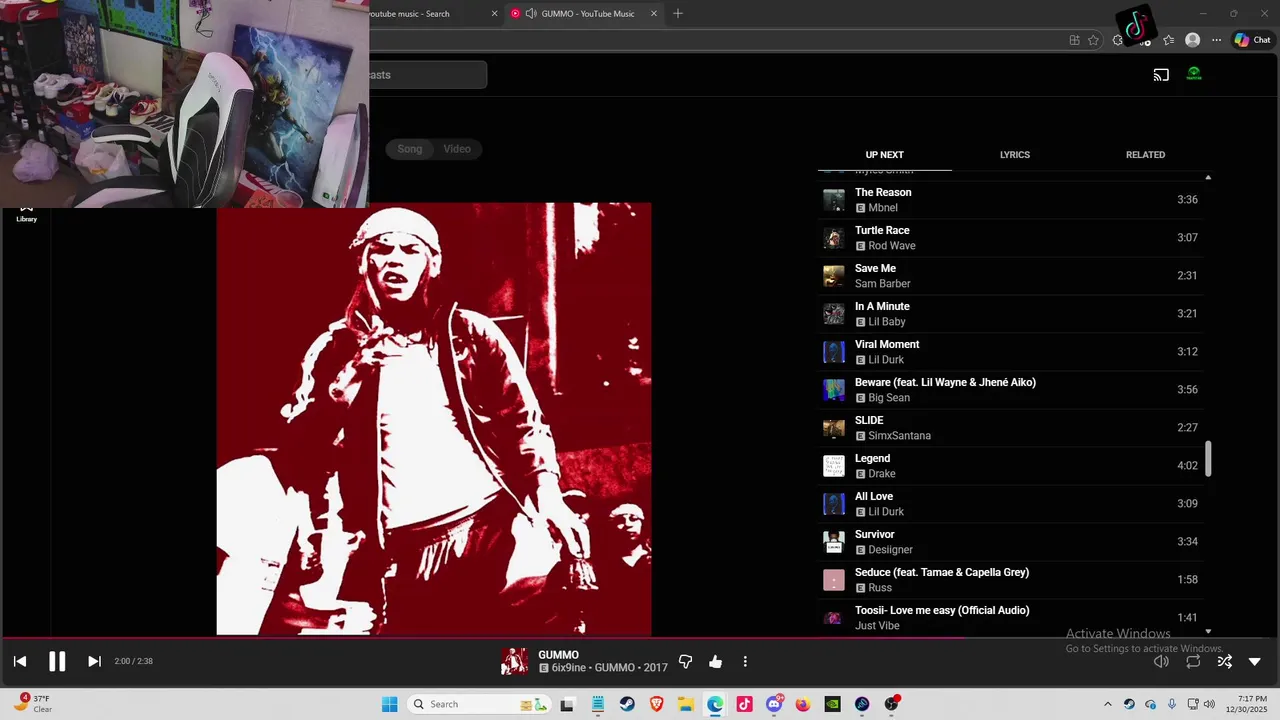Skip to the next track
Screen dimensions: 1280x720
click(94, 661)
